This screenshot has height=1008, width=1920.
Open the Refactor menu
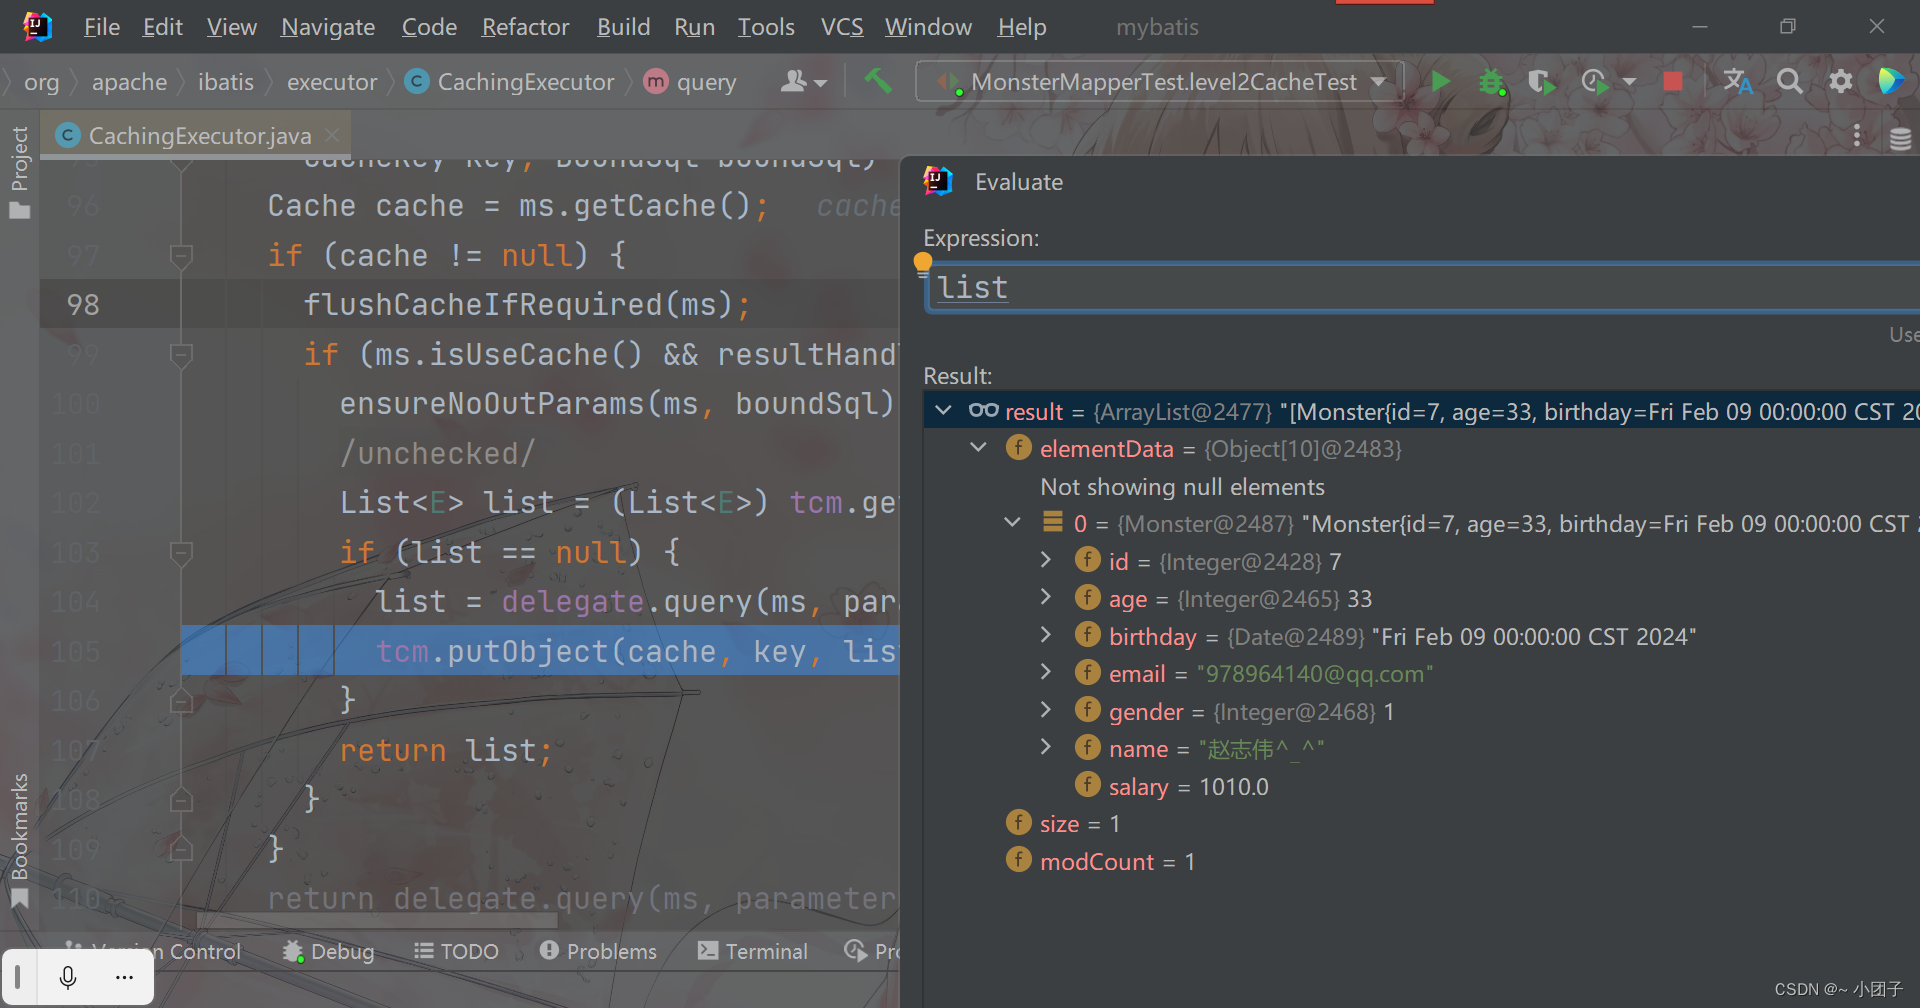point(525,27)
